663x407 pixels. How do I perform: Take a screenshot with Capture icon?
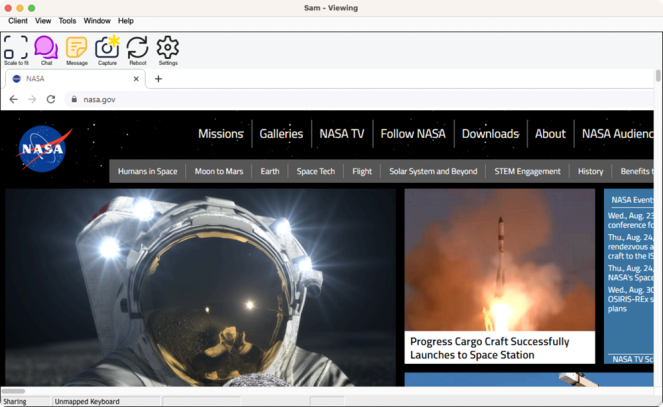click(107, 47)
